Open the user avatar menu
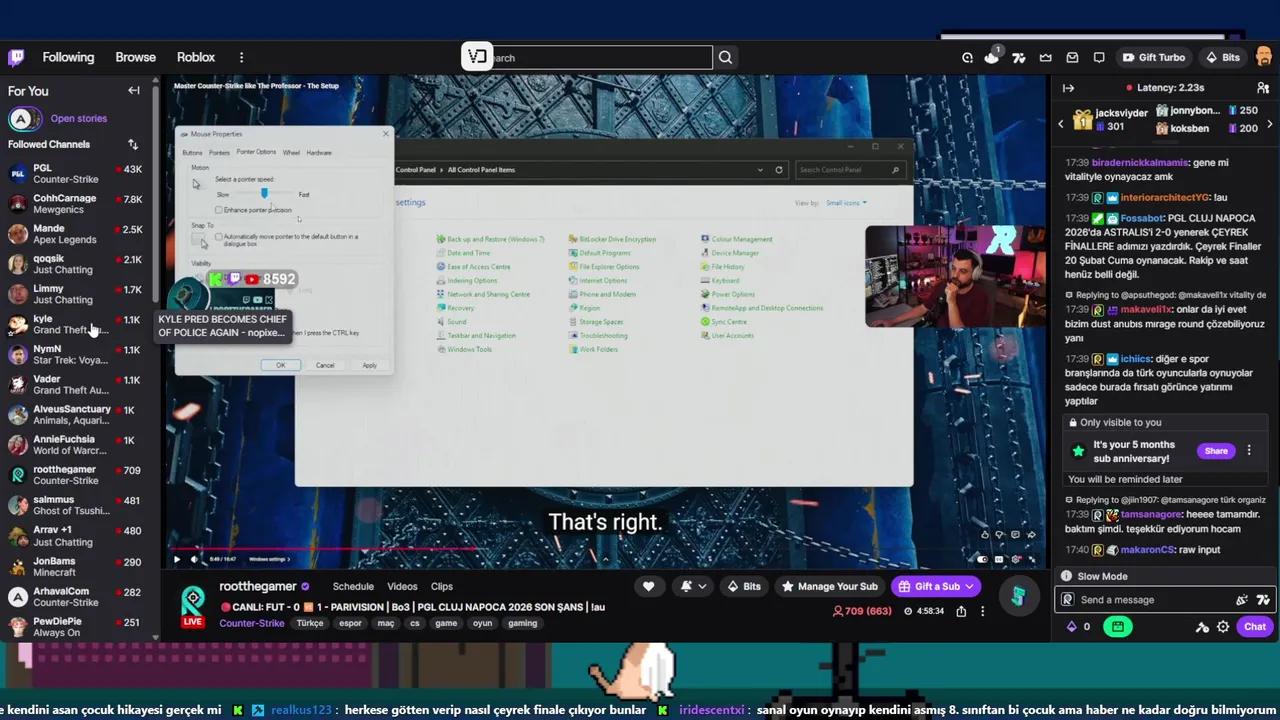The width and height of the screenshot is (1280, 720). (1263, 57)
